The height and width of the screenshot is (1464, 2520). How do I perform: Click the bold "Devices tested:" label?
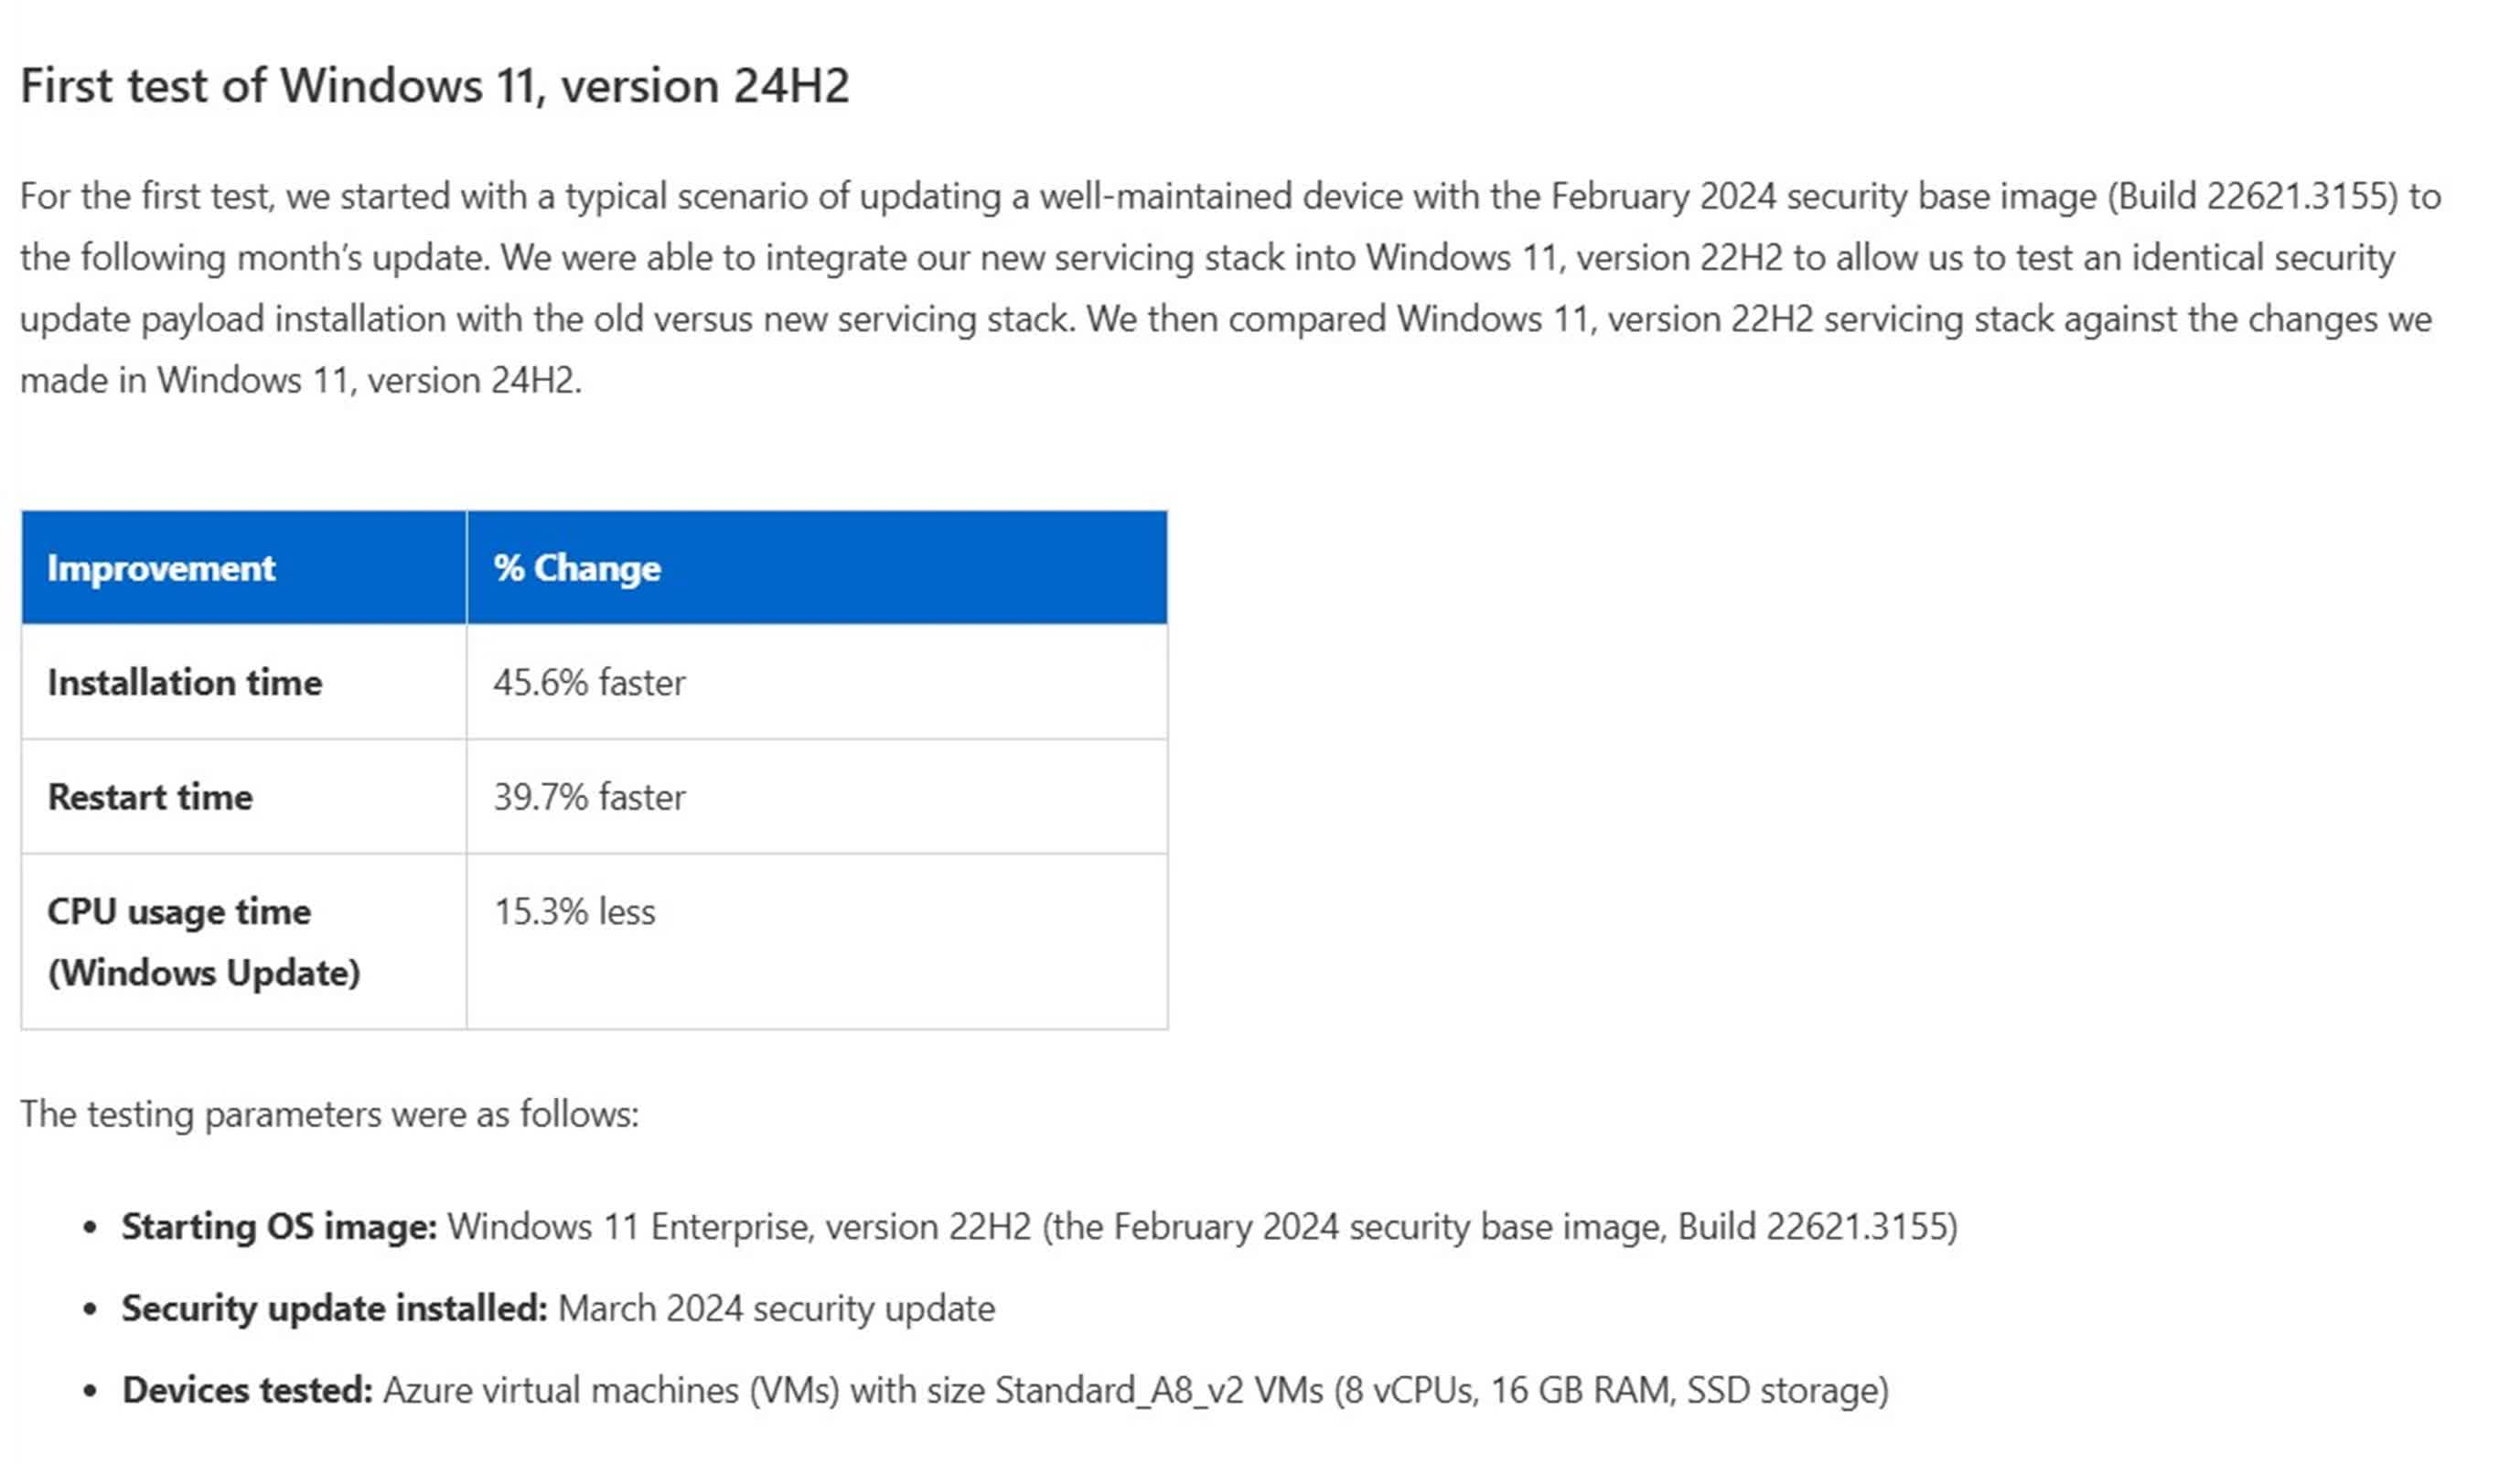[x=247, y=1390]
